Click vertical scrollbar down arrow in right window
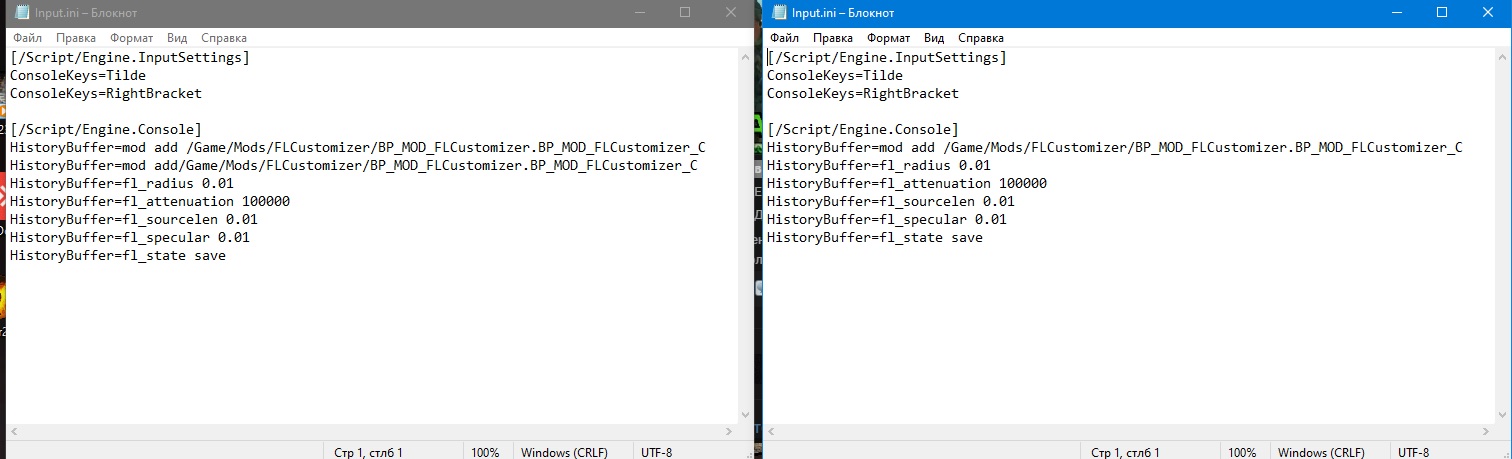Viewport: 1512px width, 459px height. (1502, 415)
